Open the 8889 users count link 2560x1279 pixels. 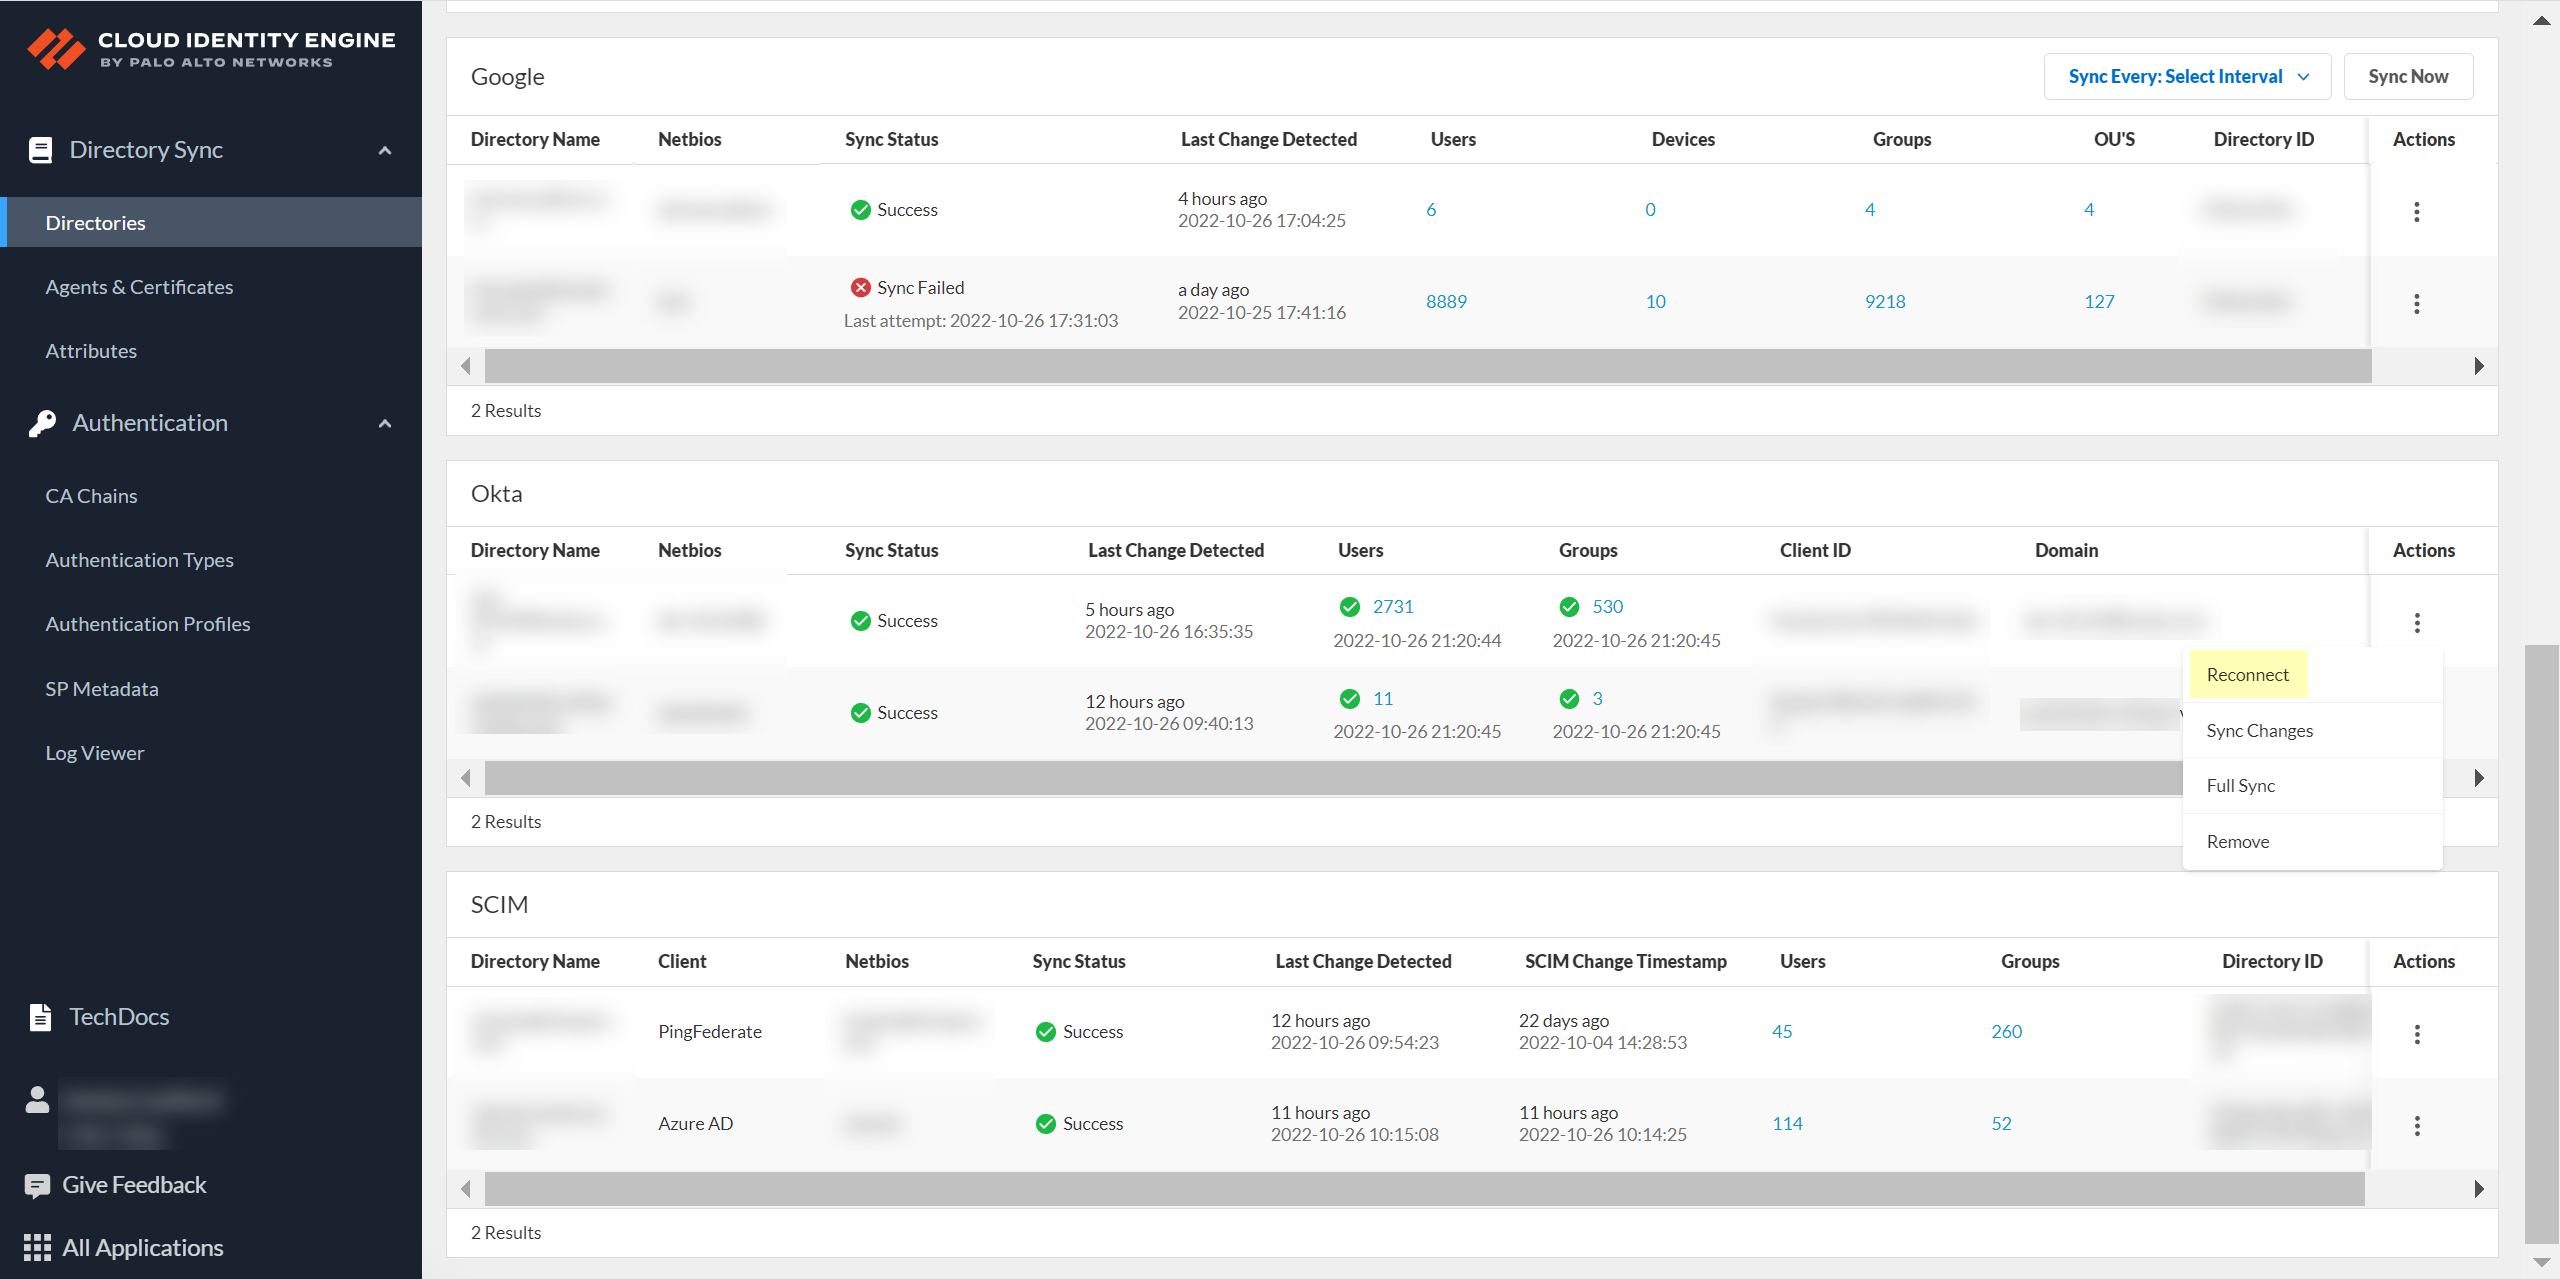point(1446,302)
